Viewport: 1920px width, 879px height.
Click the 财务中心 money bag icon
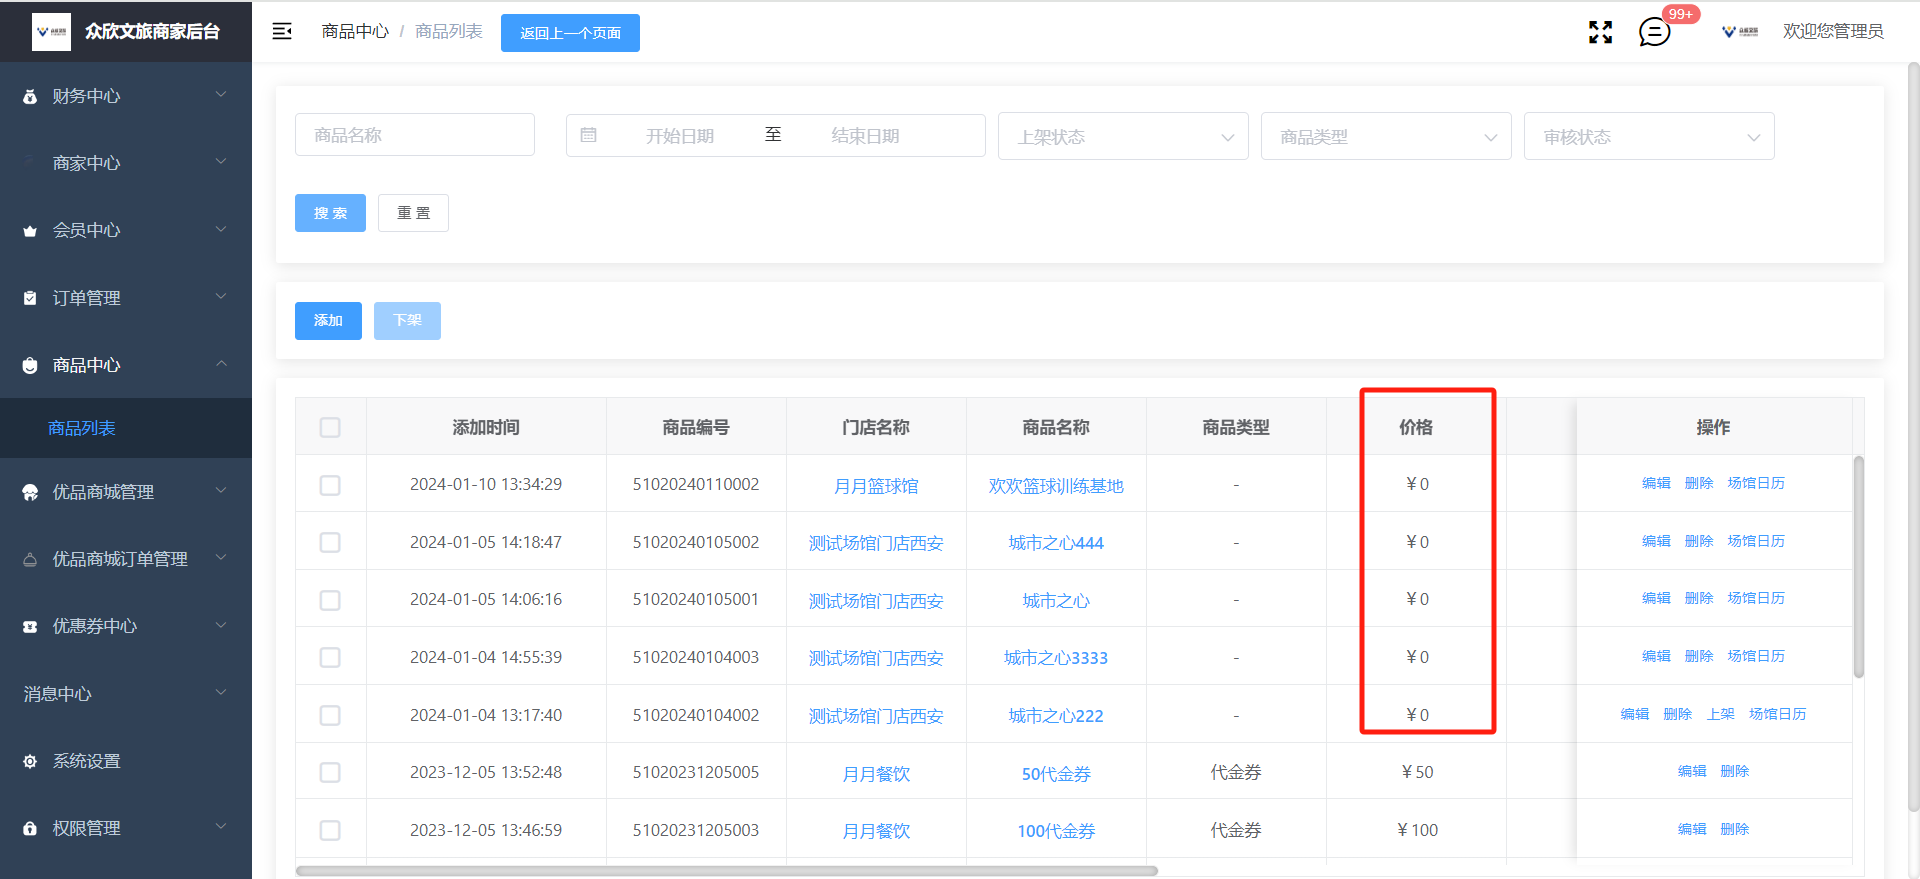pyautogui.click(x=30, y=96)
